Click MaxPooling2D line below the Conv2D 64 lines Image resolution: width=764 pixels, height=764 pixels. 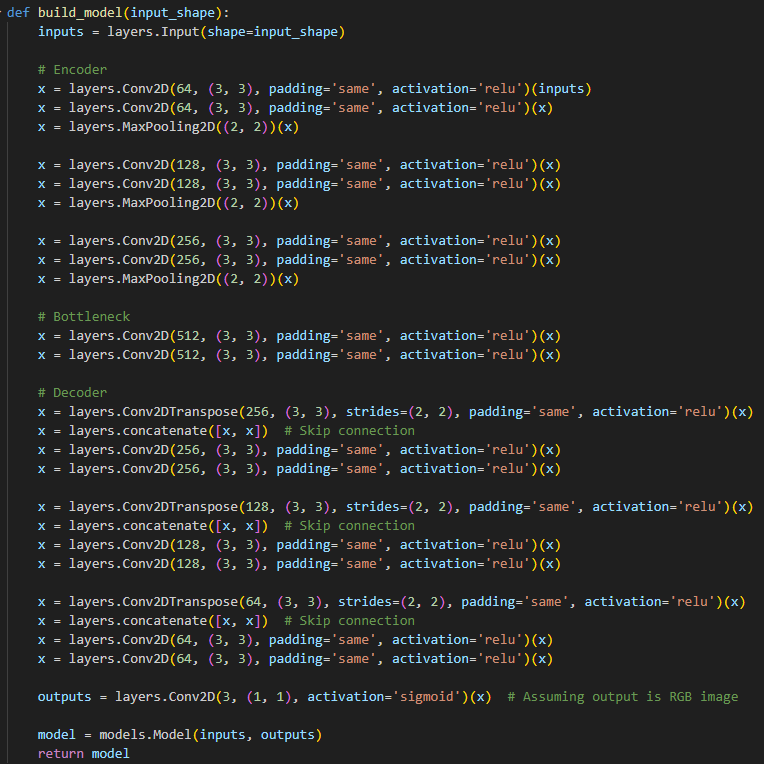click(169, 127)
